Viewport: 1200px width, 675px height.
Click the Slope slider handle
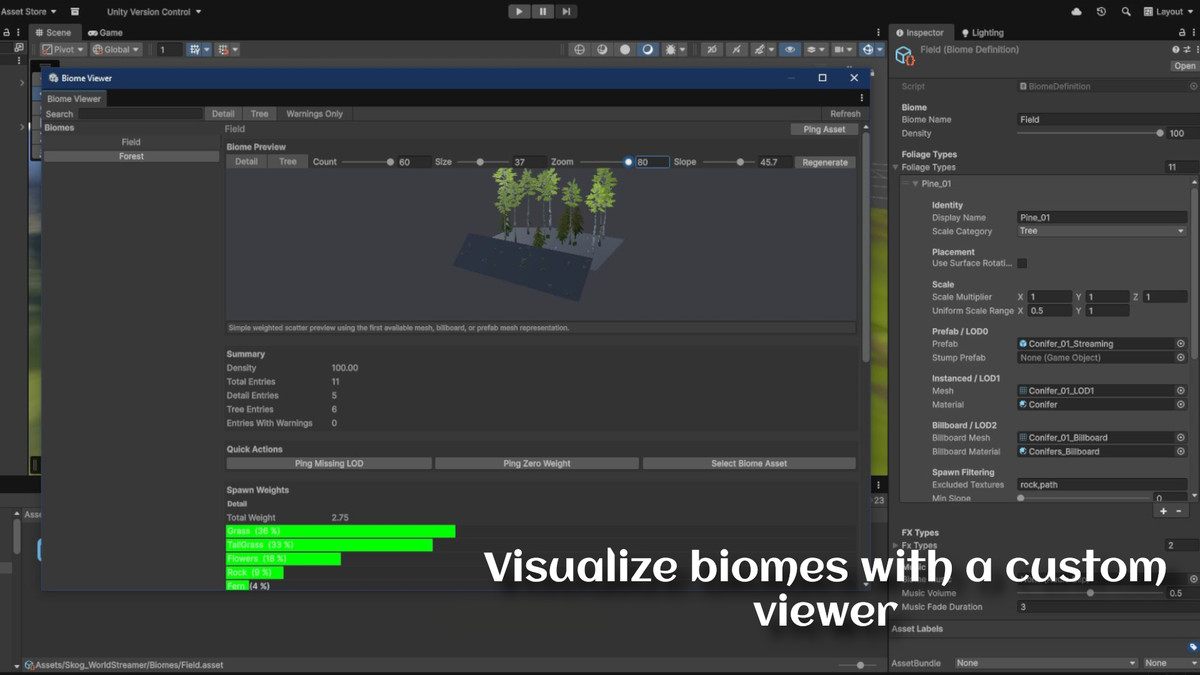click(x=740, y=162)
